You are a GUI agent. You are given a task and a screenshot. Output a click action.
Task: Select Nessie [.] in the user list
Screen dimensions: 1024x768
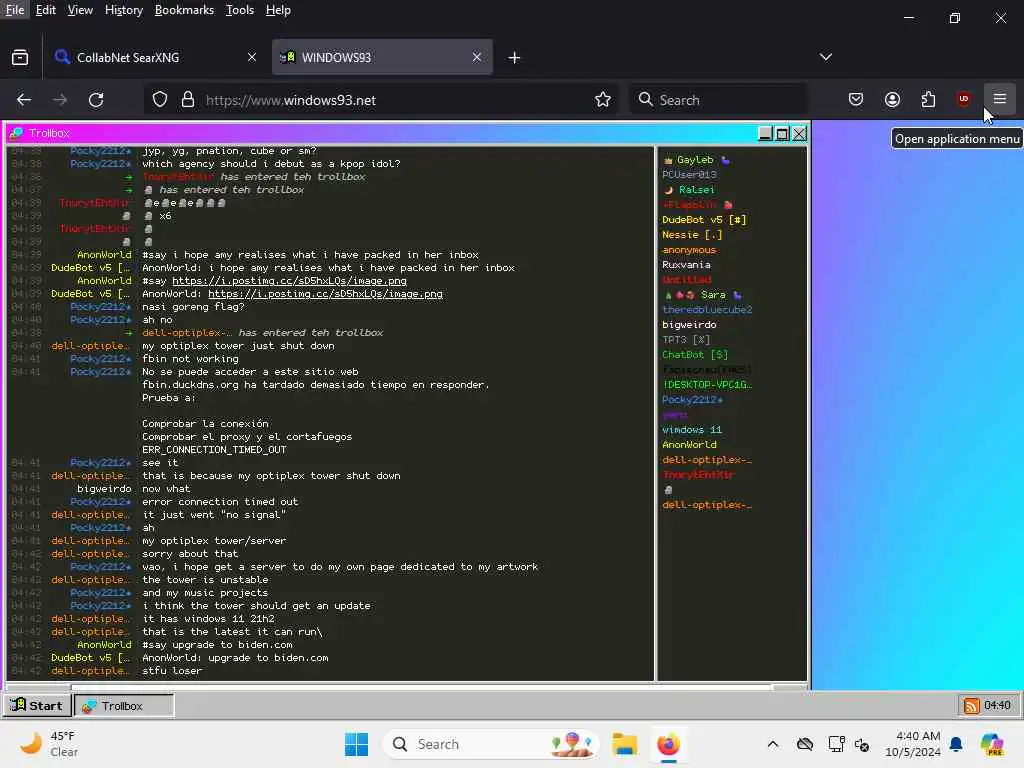(x=692, y=234)
